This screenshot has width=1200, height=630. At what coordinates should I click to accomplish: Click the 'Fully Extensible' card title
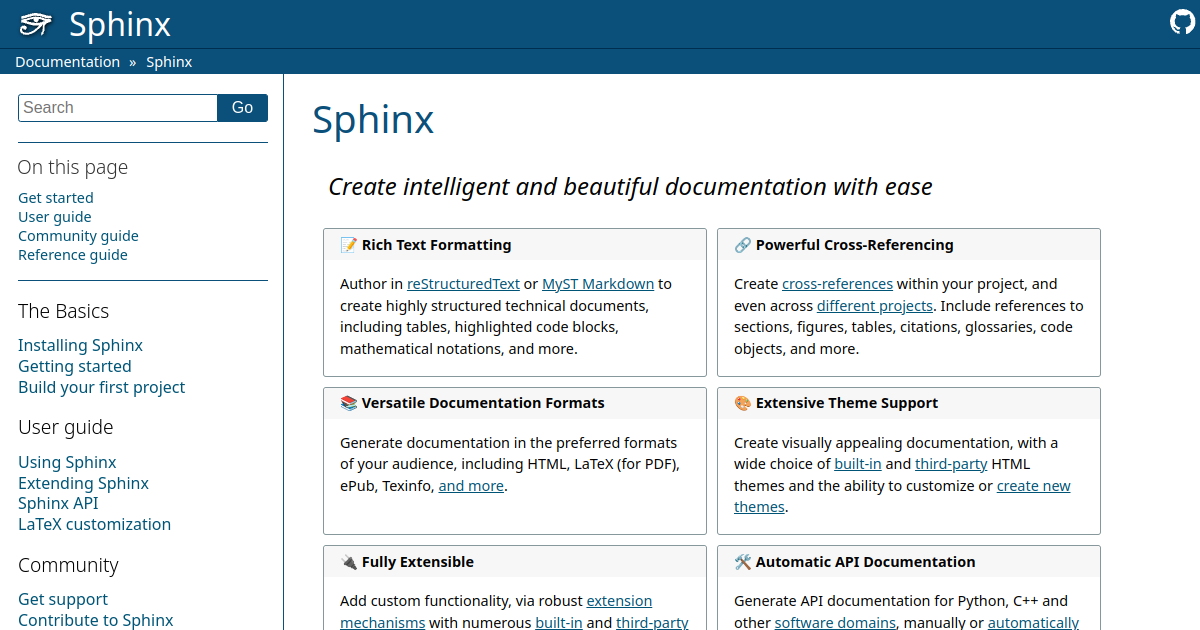pos(418,562)
